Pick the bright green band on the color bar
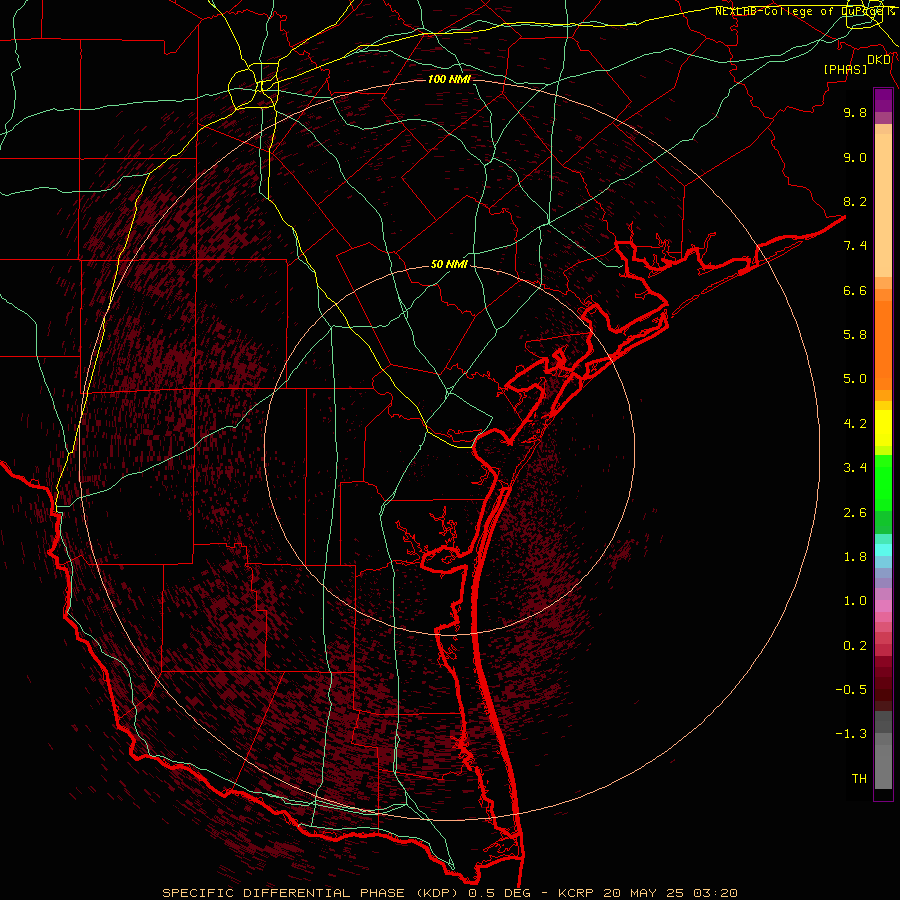The height and width of the screenshot is (900, 900). pyautogui.click(x=883, y=482)
